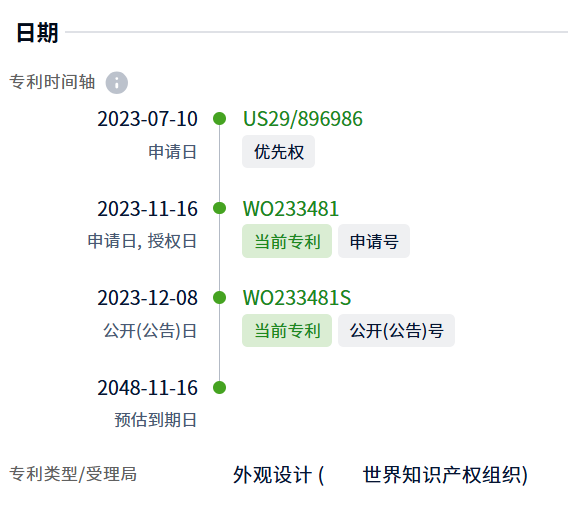568x521 pixels.
Task: Click the 公开(公告)号 tag
Action: 396,330
